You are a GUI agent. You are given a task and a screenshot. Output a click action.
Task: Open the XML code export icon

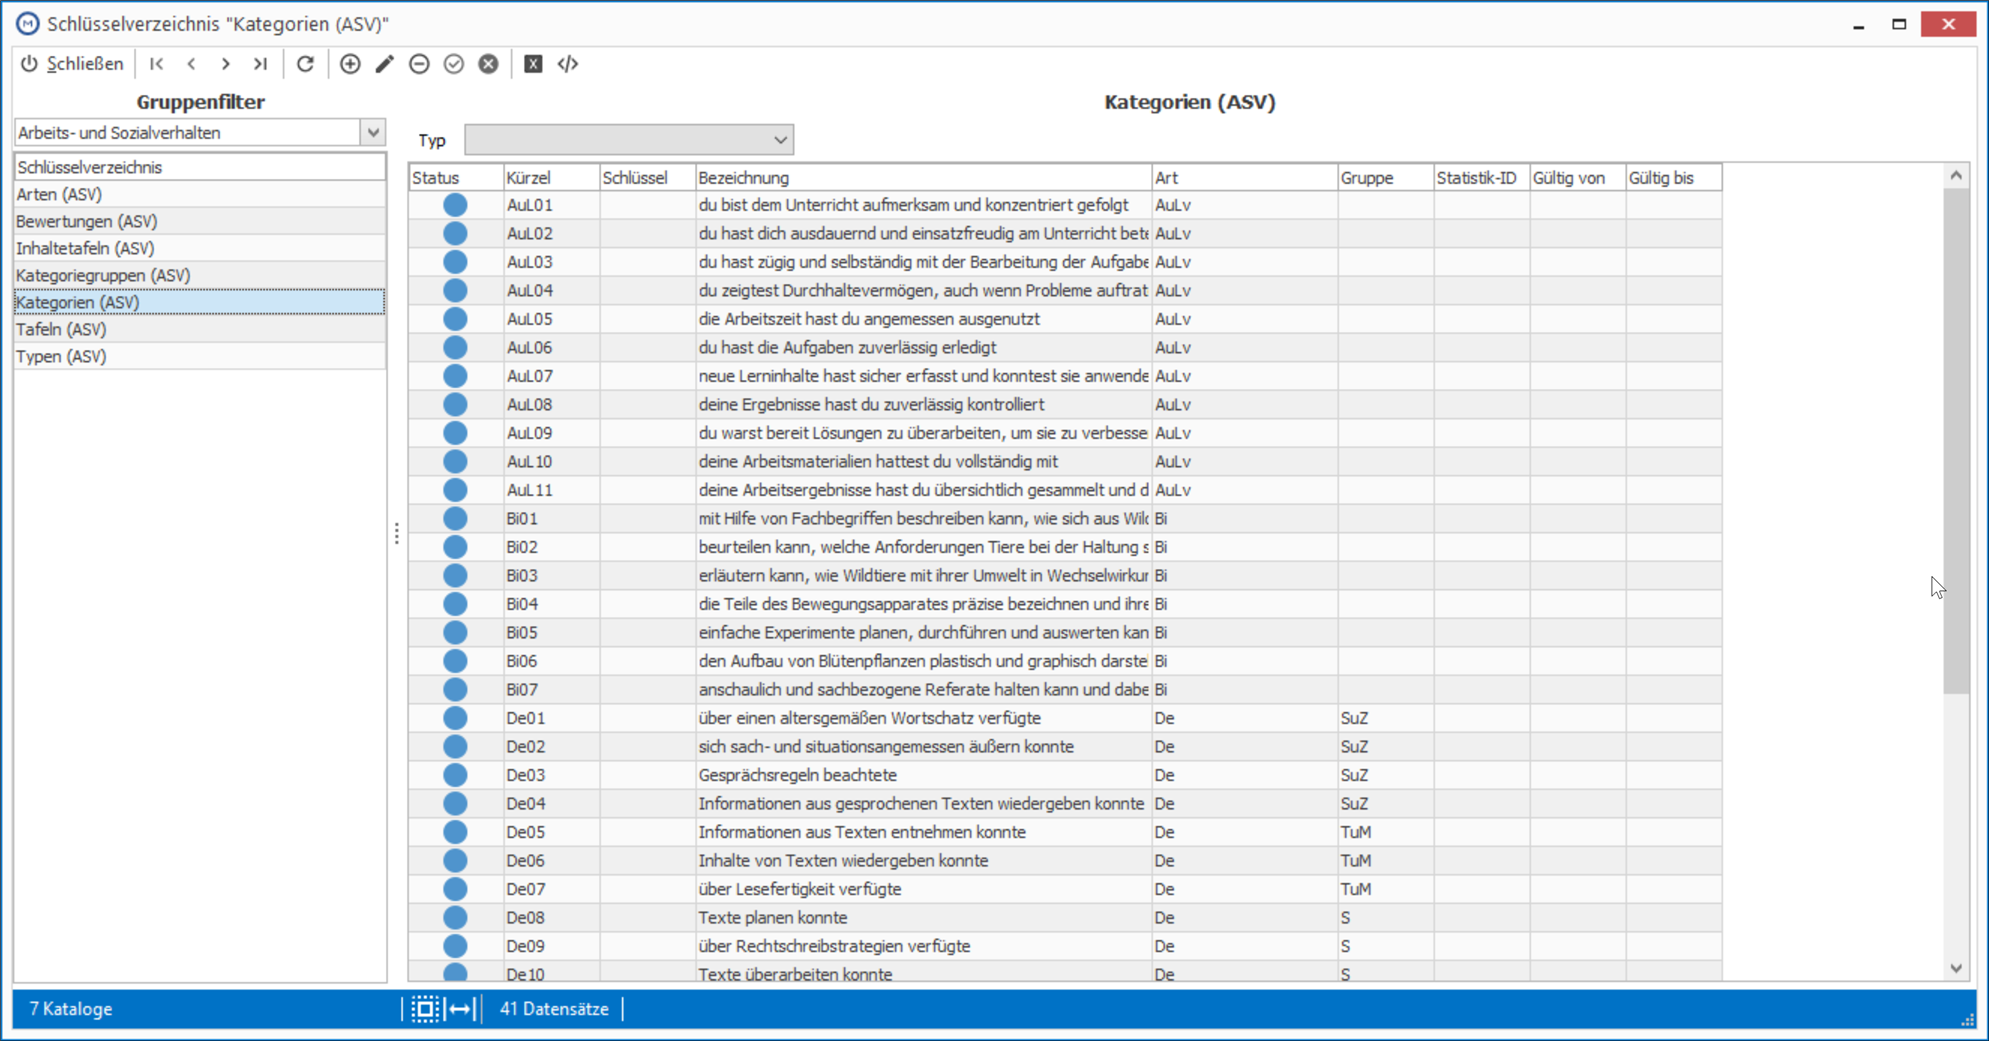[x=568, y=64]
